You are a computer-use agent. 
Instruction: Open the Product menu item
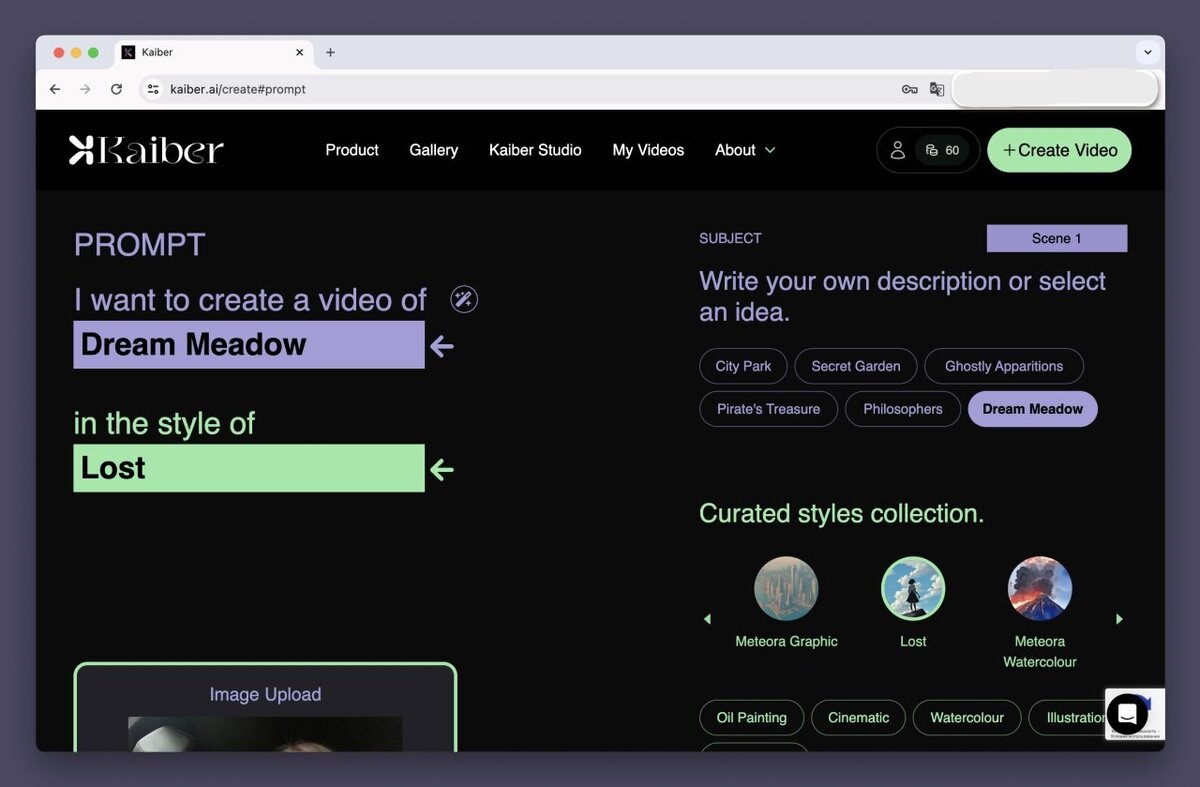(x=352, y=150)
